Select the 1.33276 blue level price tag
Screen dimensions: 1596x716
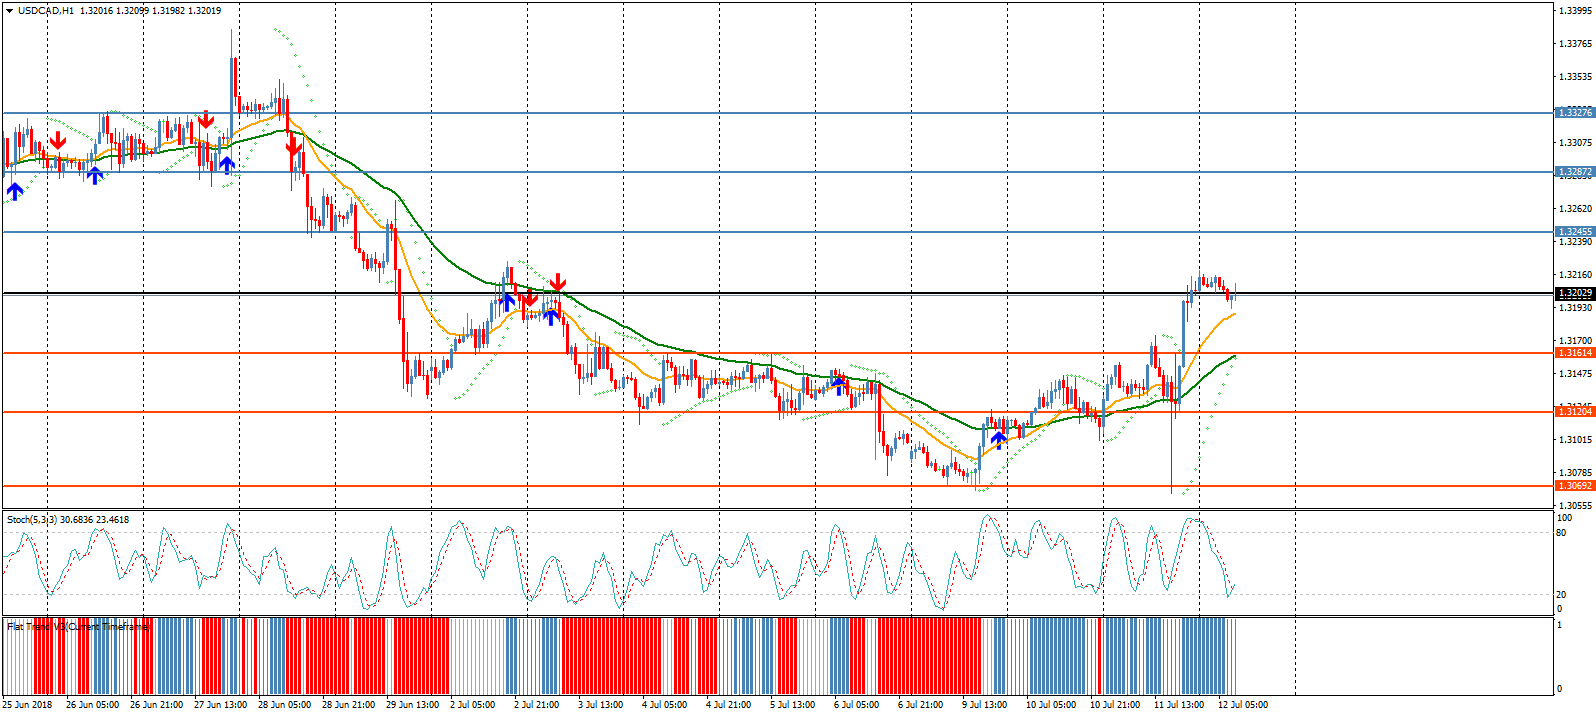pyautogui.click(x=1574, y=113)
